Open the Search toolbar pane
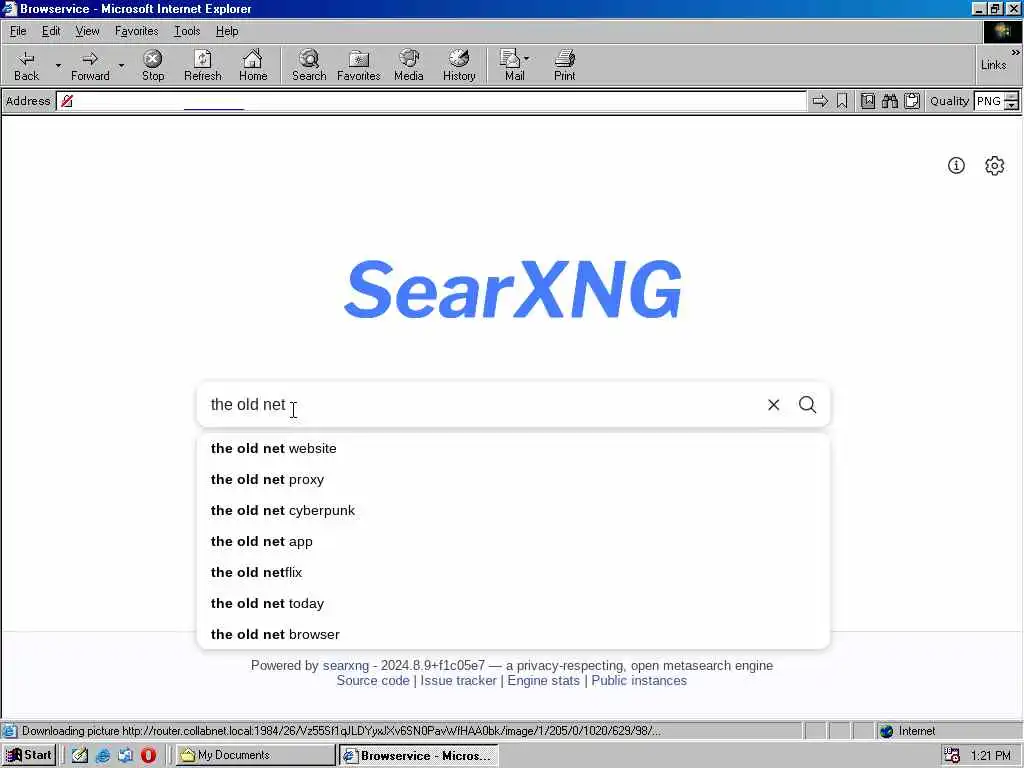The width and height of the screenshot is (1024, 768). point(309,65)
